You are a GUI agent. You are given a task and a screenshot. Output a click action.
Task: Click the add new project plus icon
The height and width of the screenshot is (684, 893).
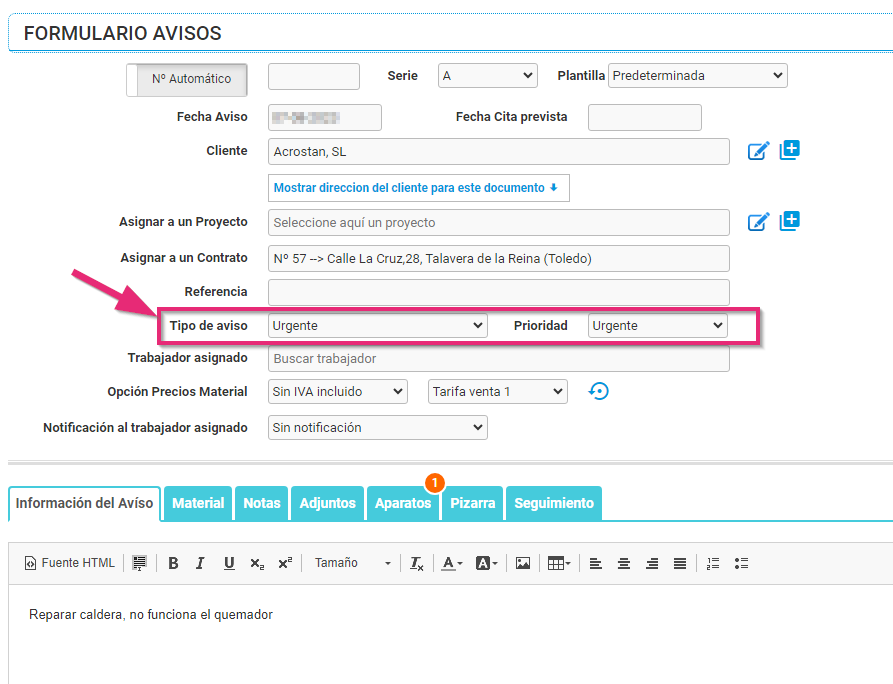790,221
